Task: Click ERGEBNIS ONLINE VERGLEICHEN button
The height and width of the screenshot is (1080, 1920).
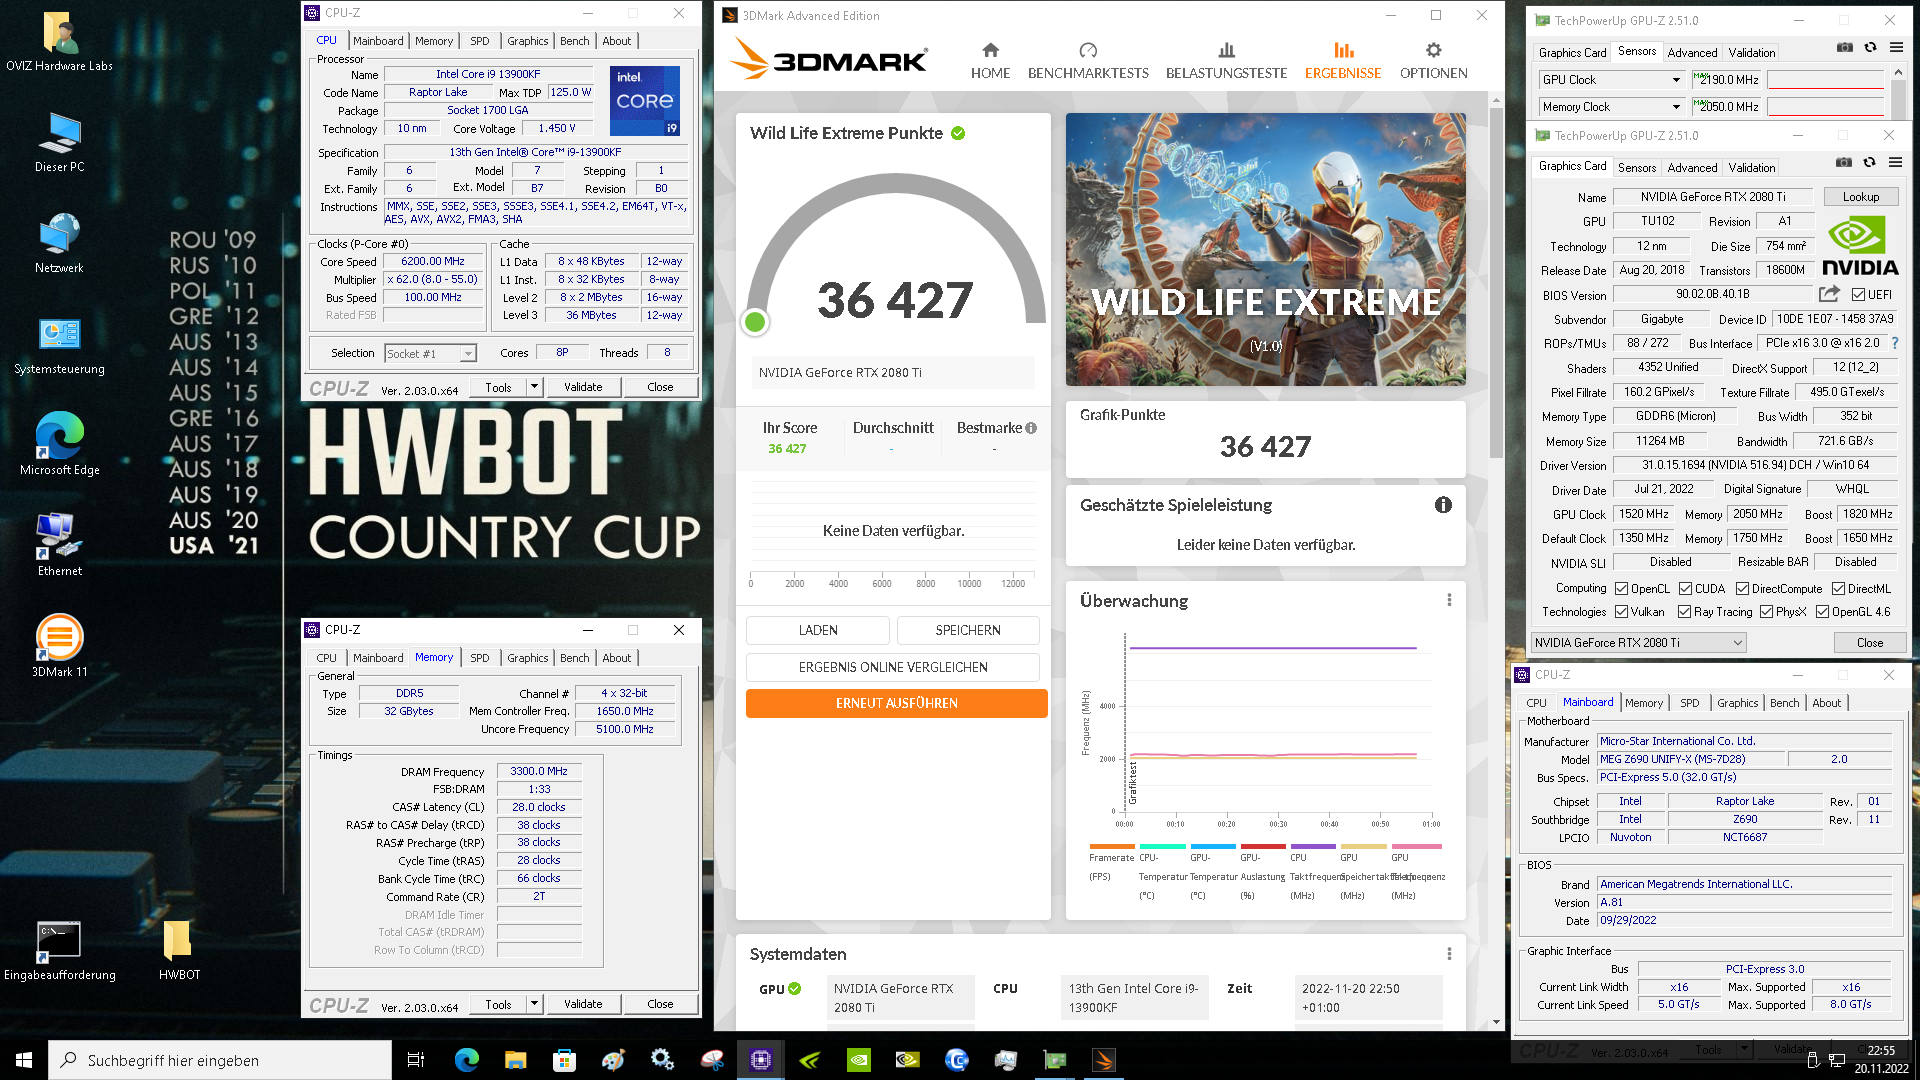Action: click(893, 667)
